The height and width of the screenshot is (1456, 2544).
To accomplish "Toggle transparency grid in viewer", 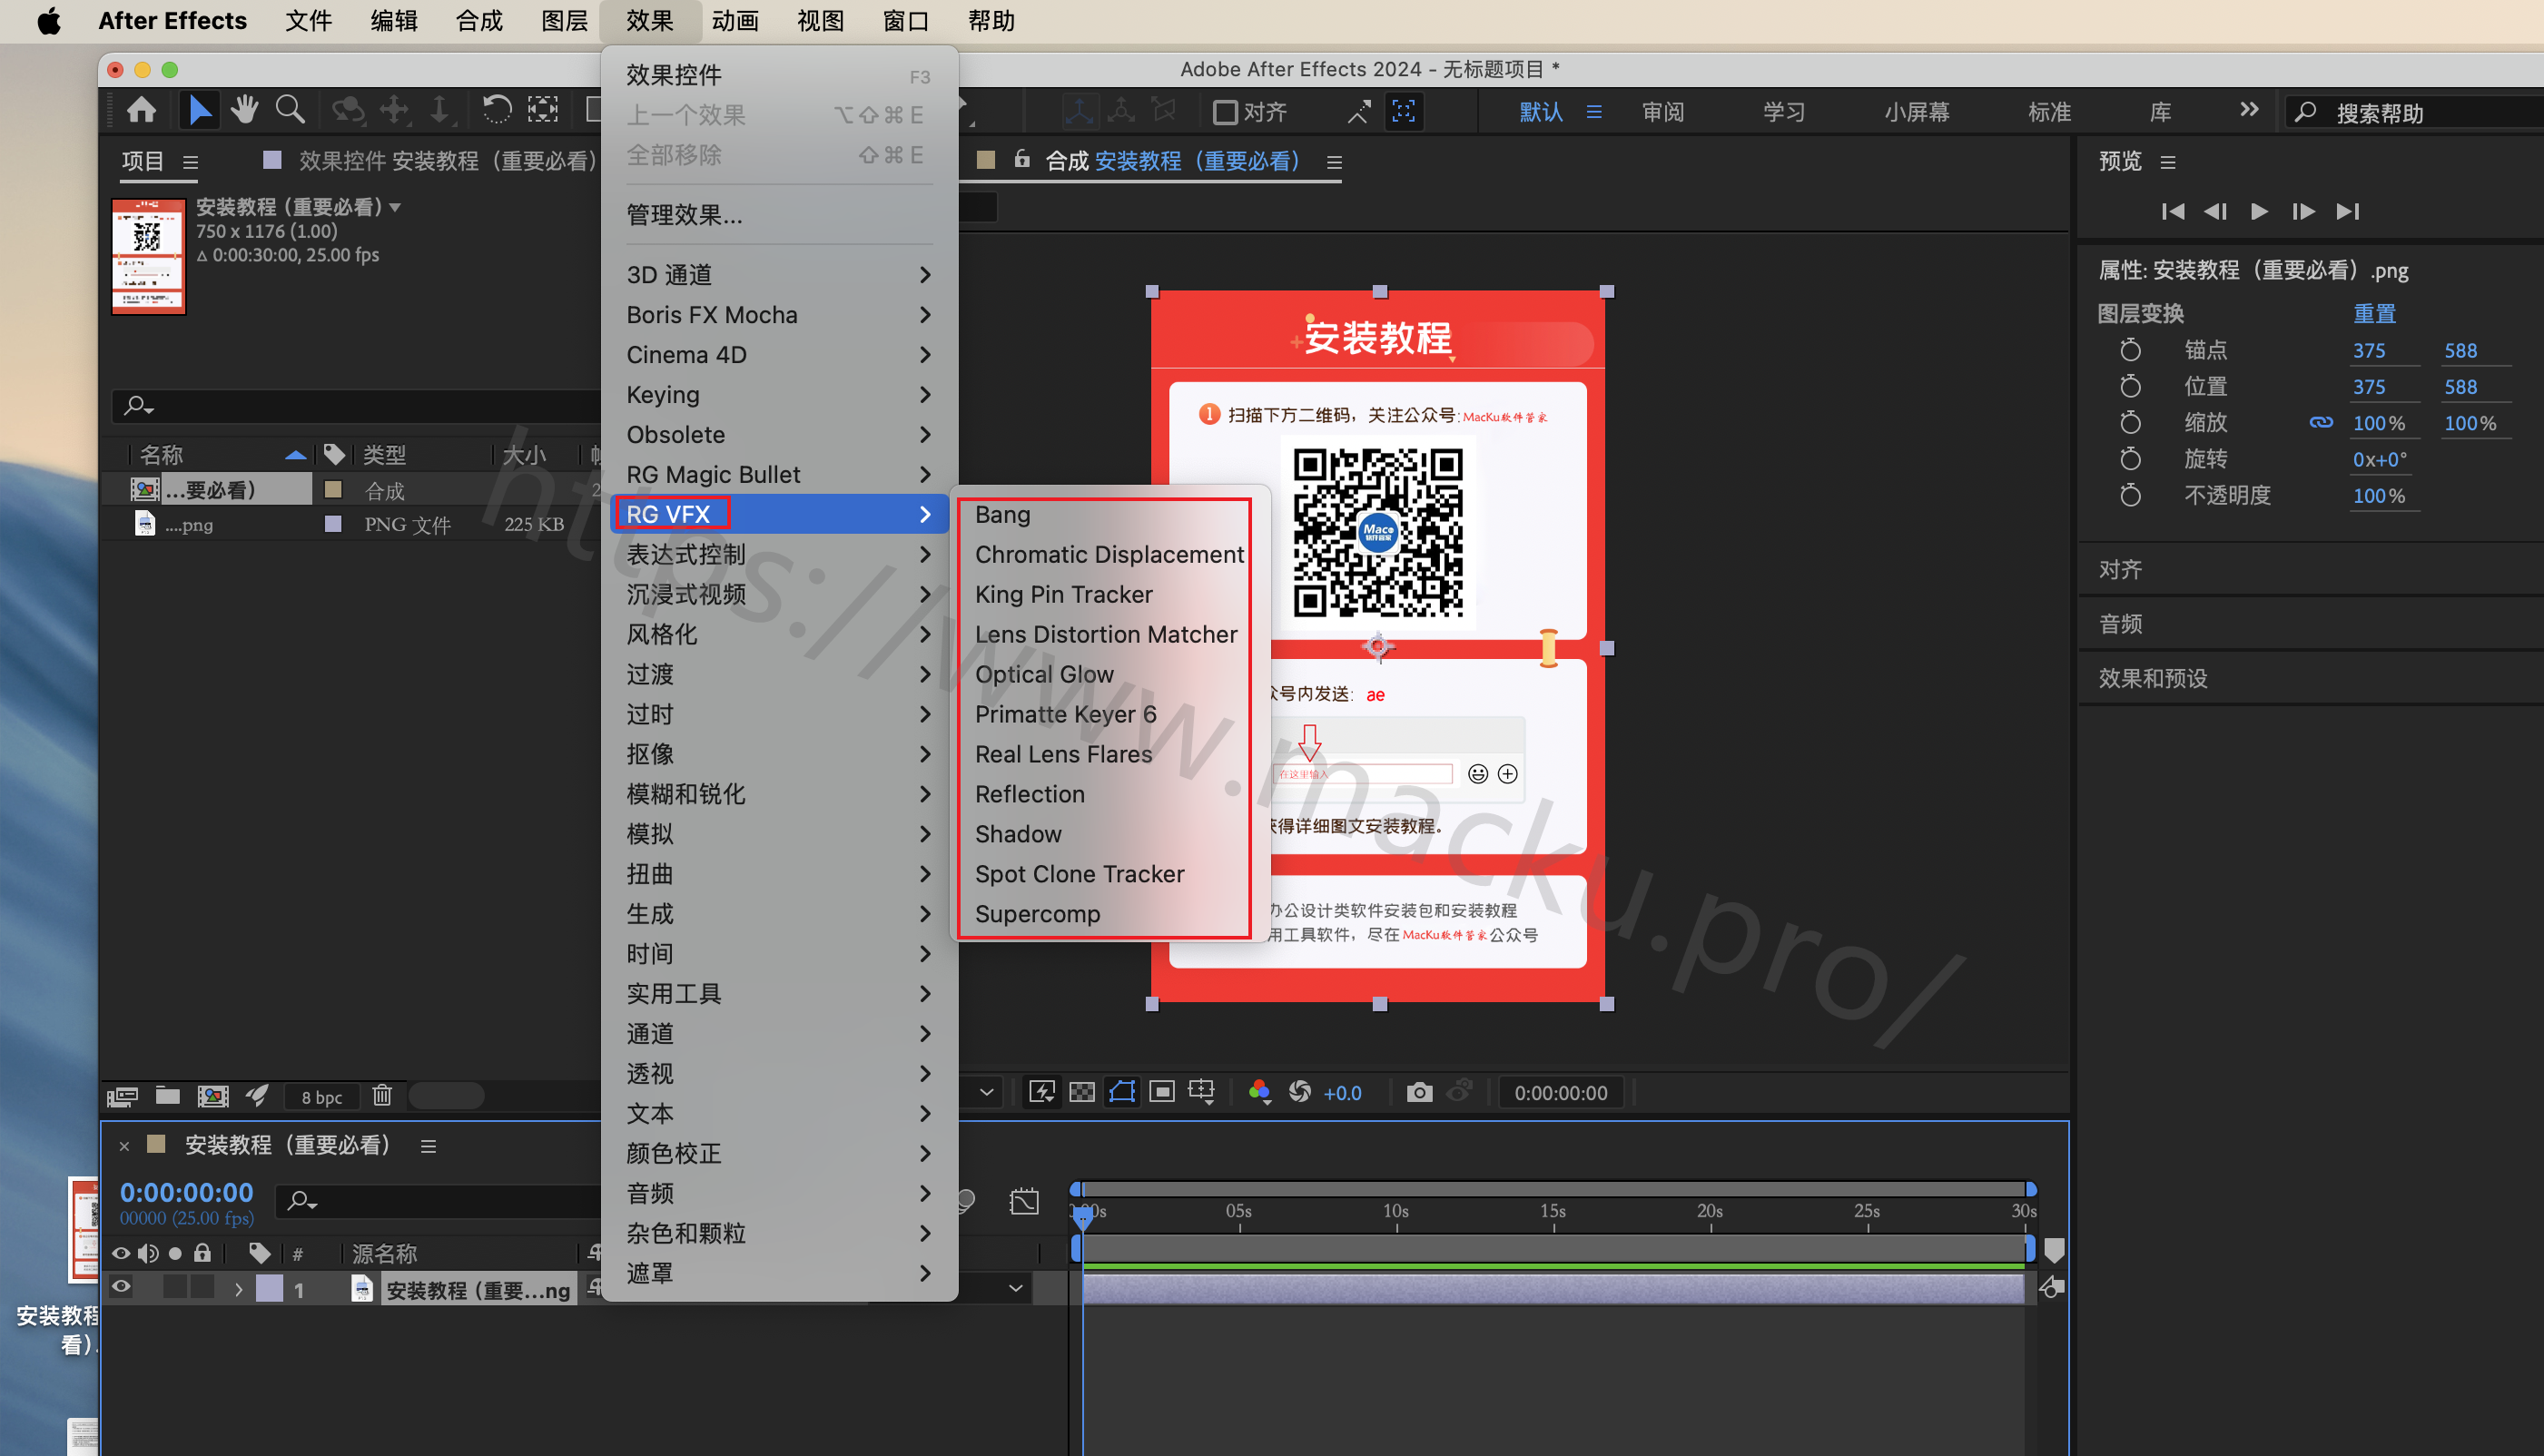I will (x=1082, y=1092).
